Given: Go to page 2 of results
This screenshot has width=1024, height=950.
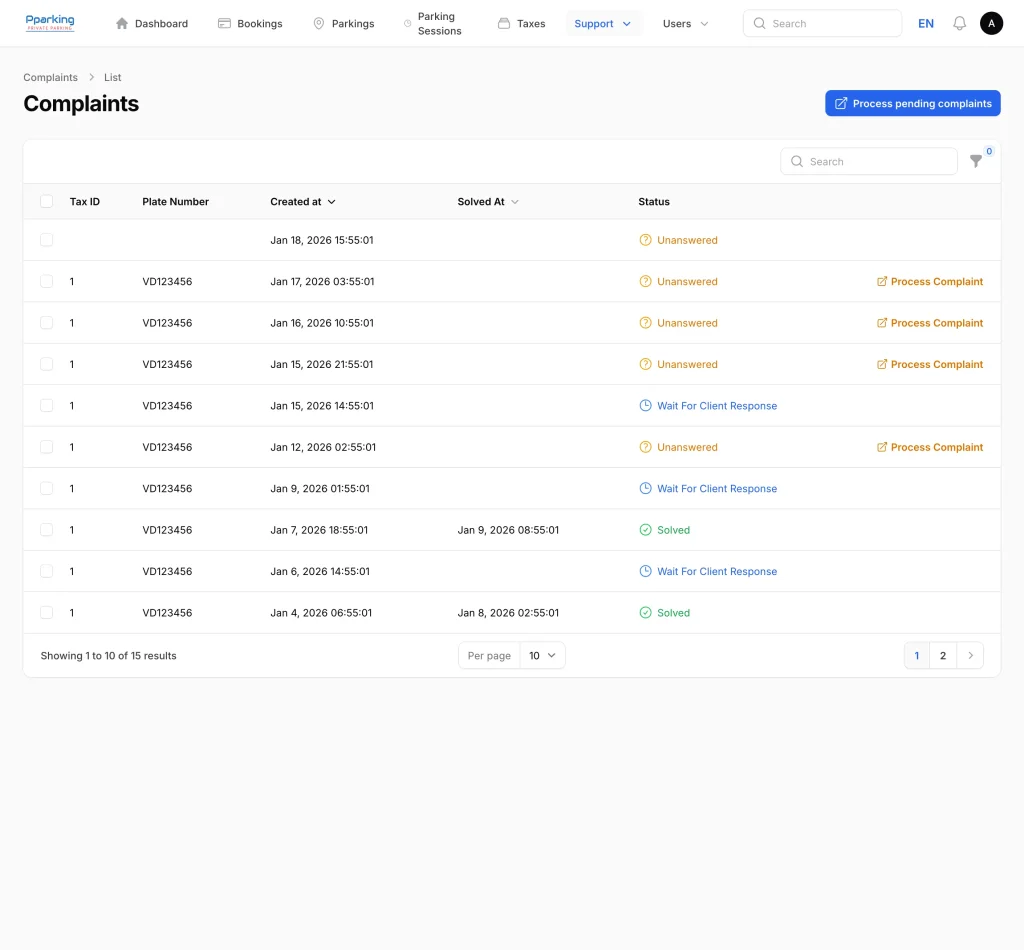Looking at the screenshot, I should (943, 655).
